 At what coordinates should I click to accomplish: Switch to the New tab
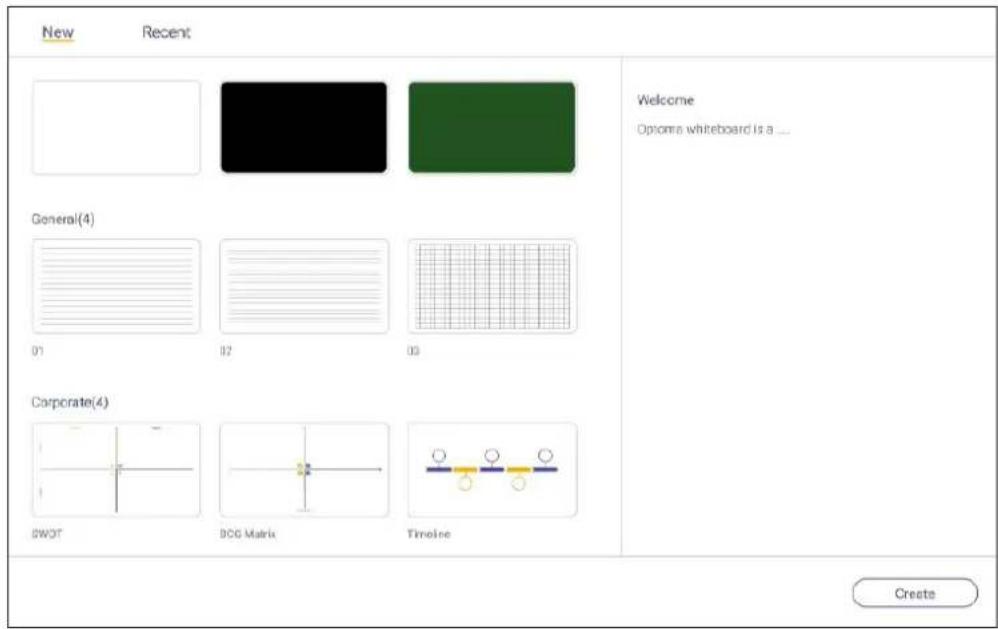click(58, 32)
